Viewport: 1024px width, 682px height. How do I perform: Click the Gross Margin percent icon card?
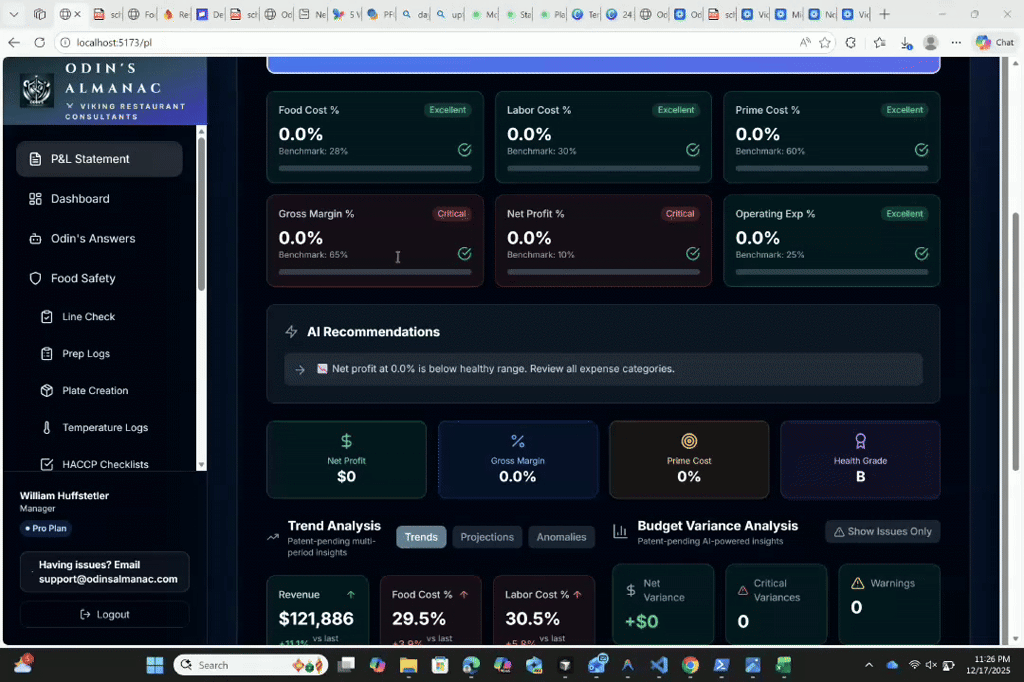[x=518, y=460]
